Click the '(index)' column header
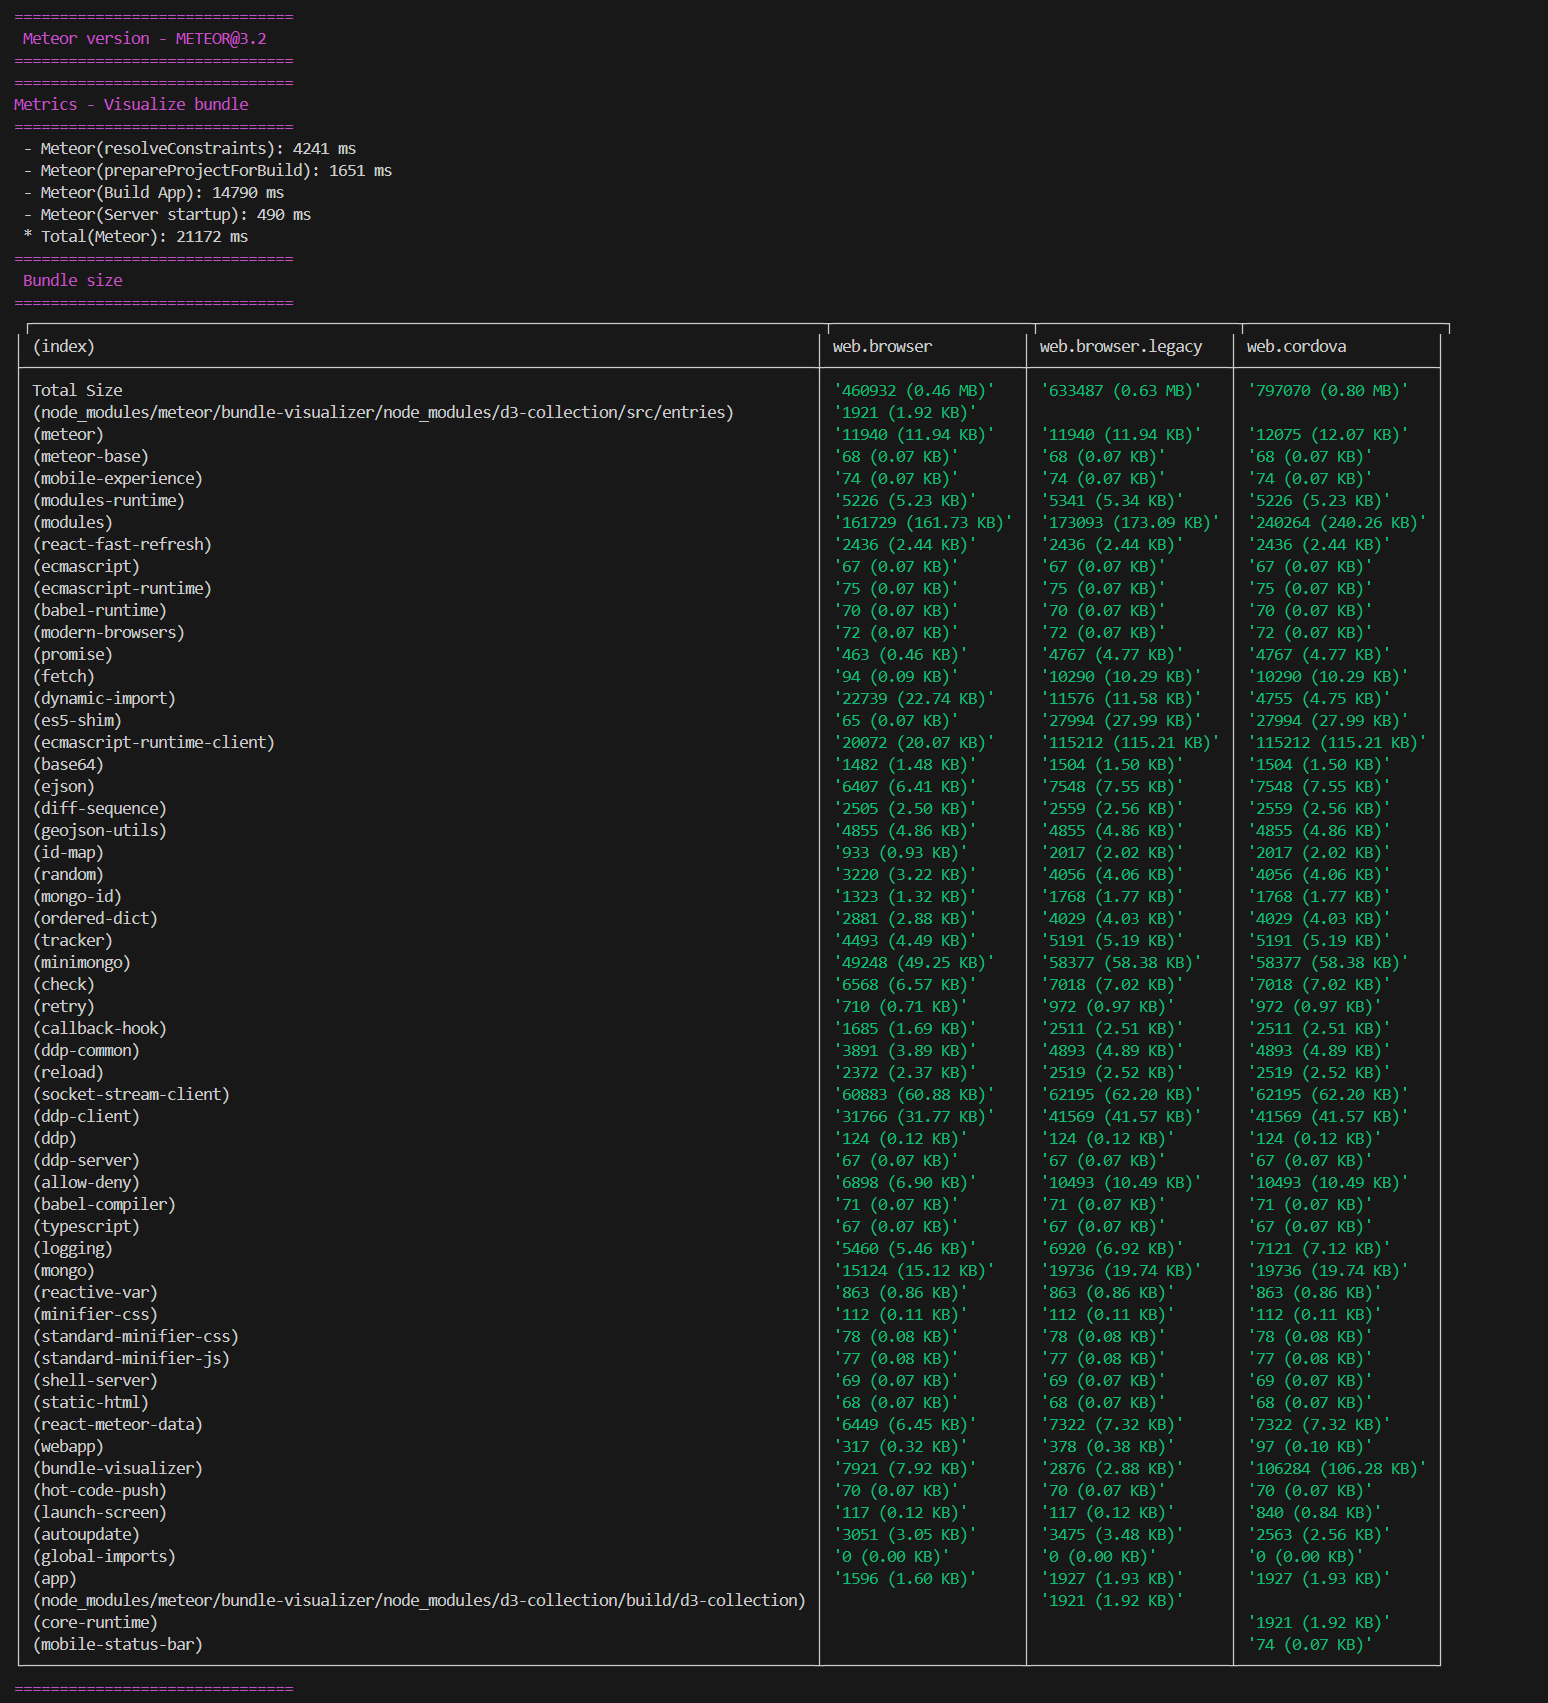 pyautogui.click(x=64, y=346)
